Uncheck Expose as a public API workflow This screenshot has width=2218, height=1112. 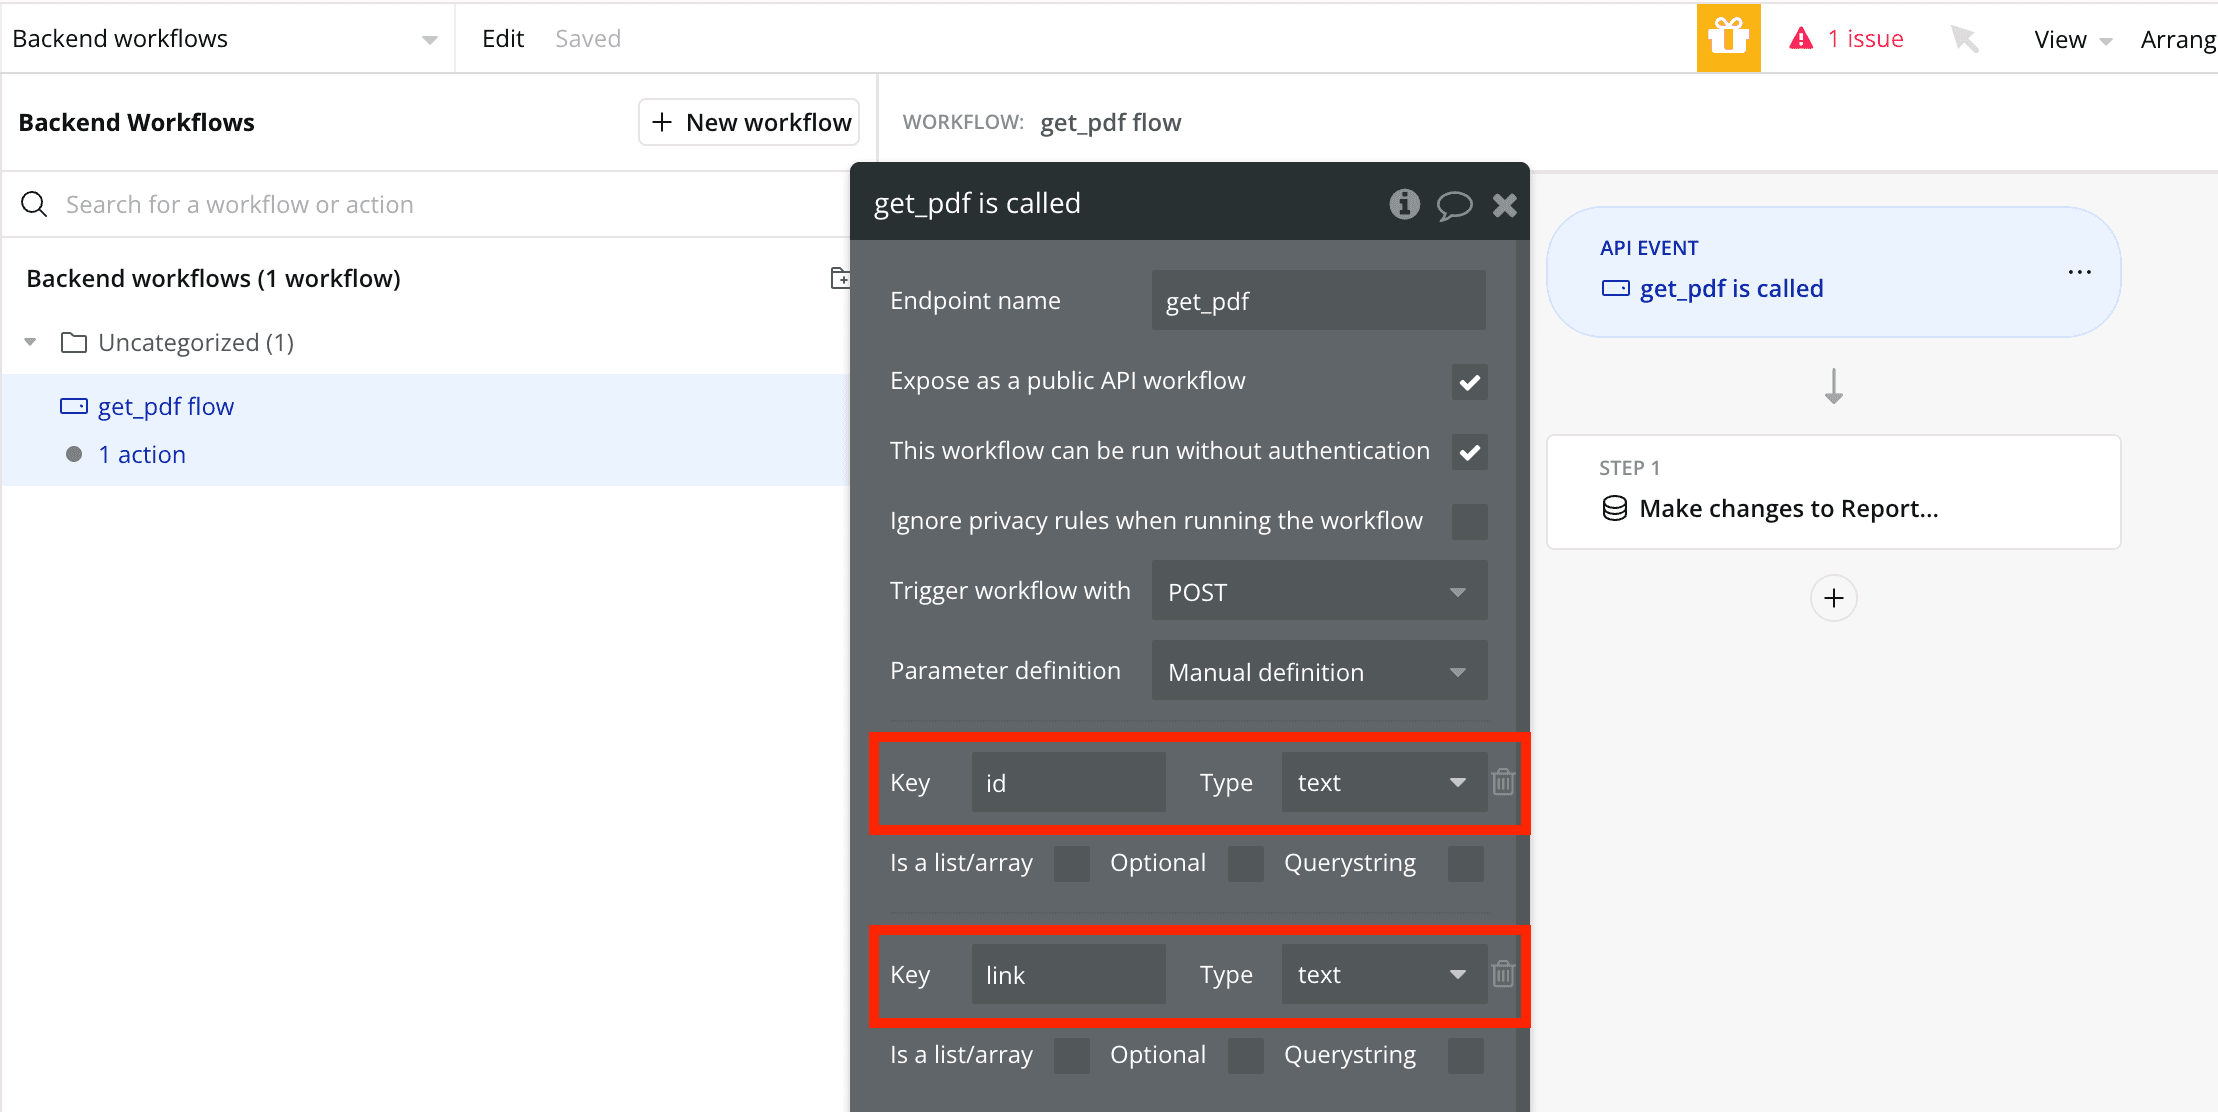(1469, 382)
